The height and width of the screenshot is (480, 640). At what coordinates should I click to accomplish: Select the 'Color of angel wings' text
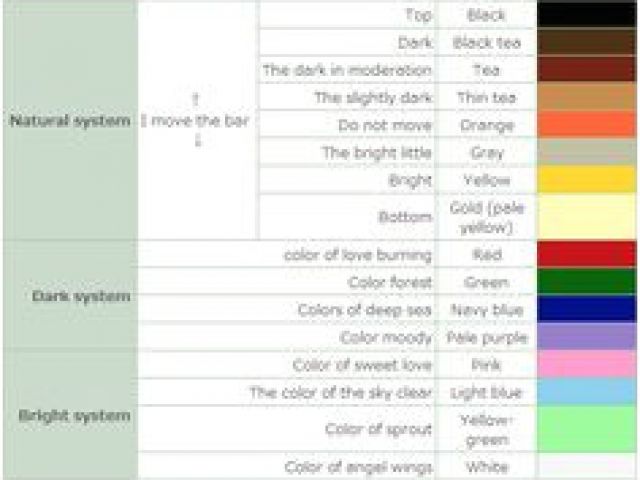pos(358,467)
